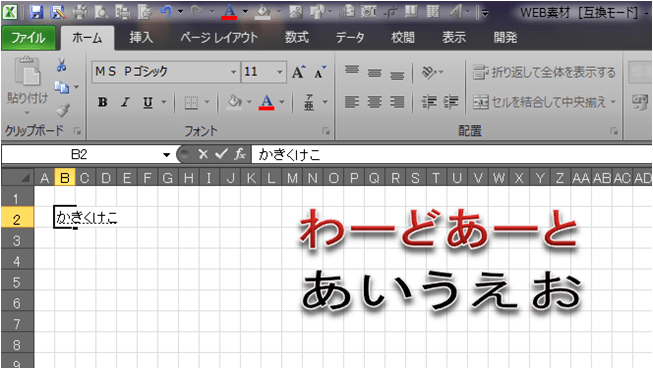This screenshot has height=369, width=653.
Task: Click the Select All corner button
Action: pyautogui.click(x=17, y=178)
